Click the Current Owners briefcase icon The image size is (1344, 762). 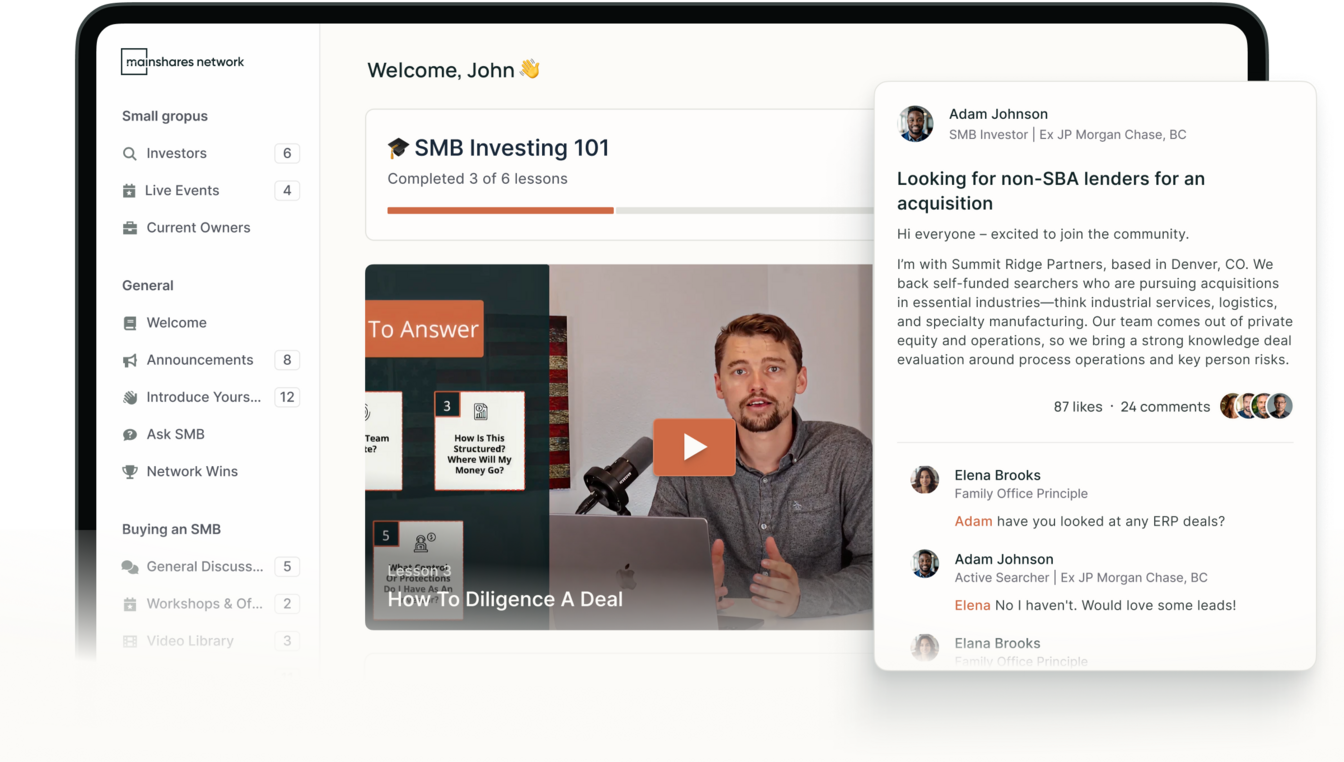tap(129, 228)
